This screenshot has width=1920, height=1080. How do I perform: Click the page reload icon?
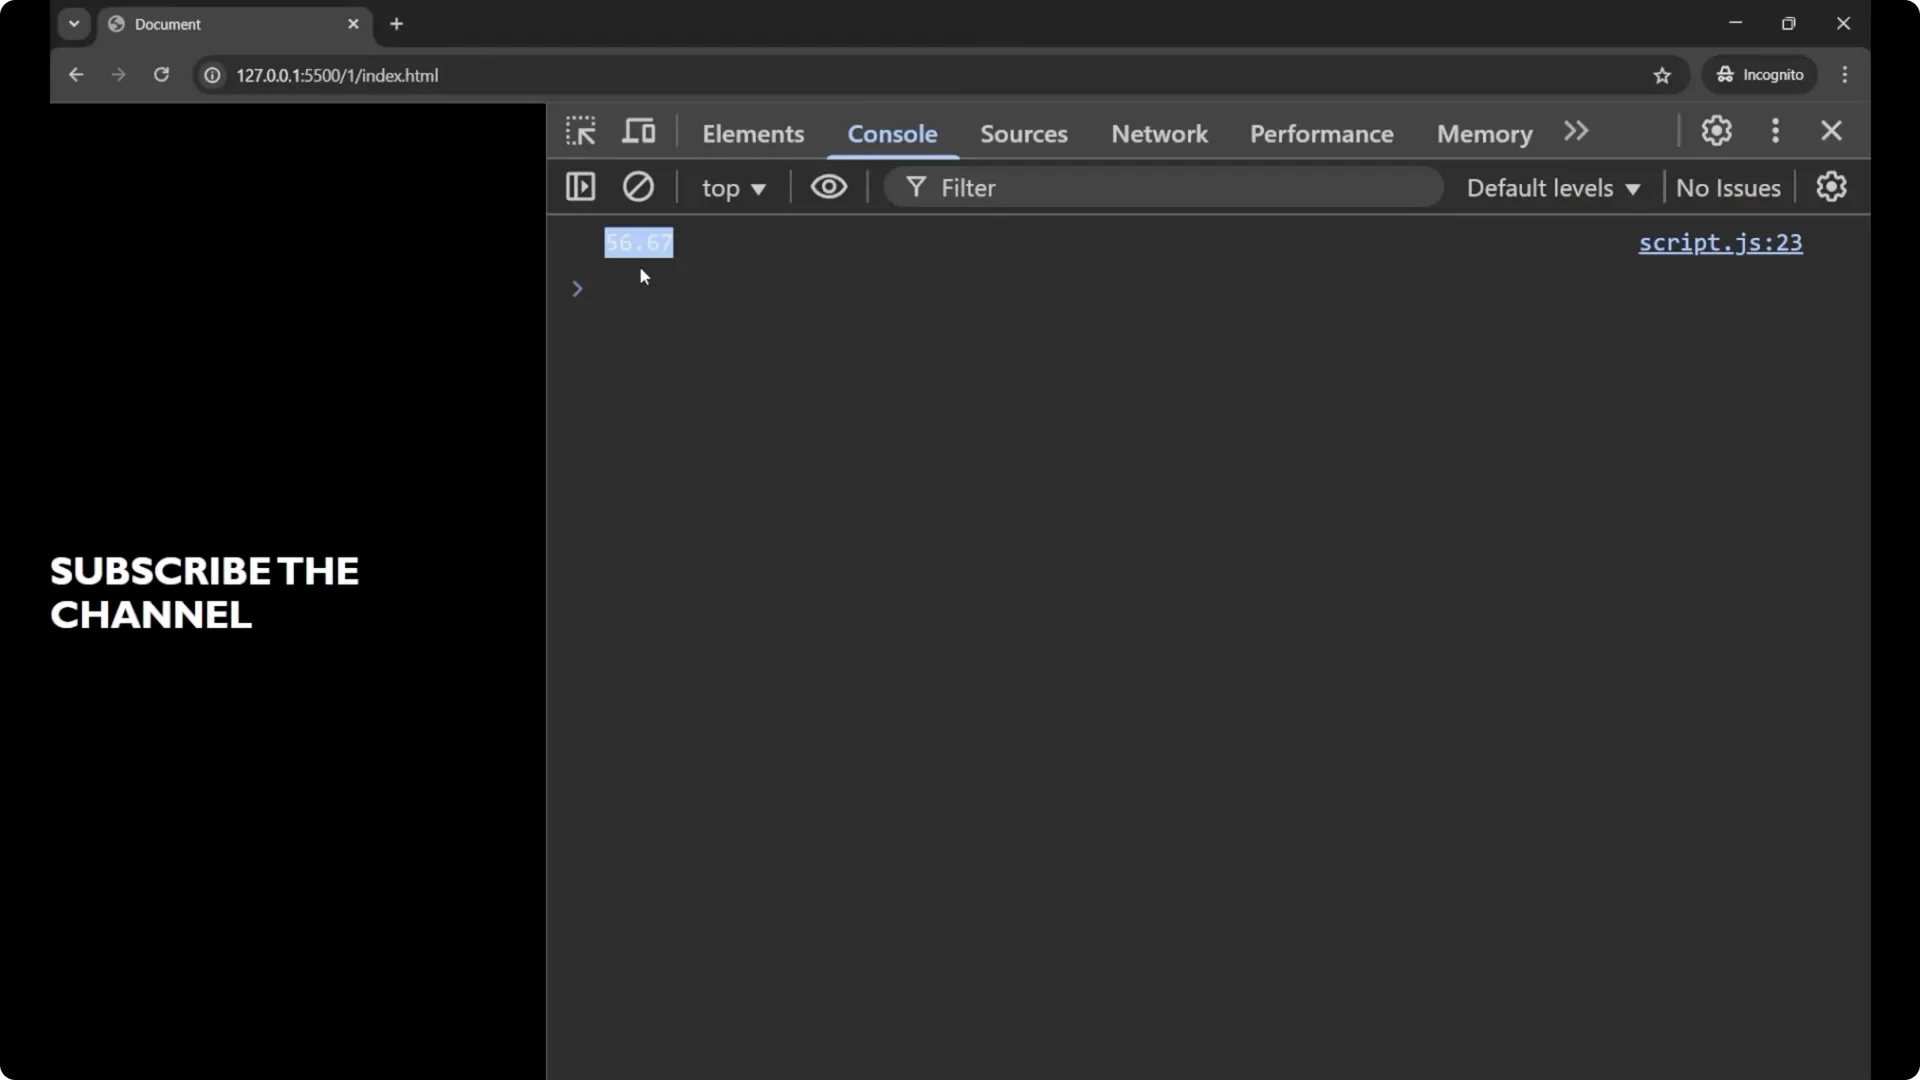click(x=161, y=75)
